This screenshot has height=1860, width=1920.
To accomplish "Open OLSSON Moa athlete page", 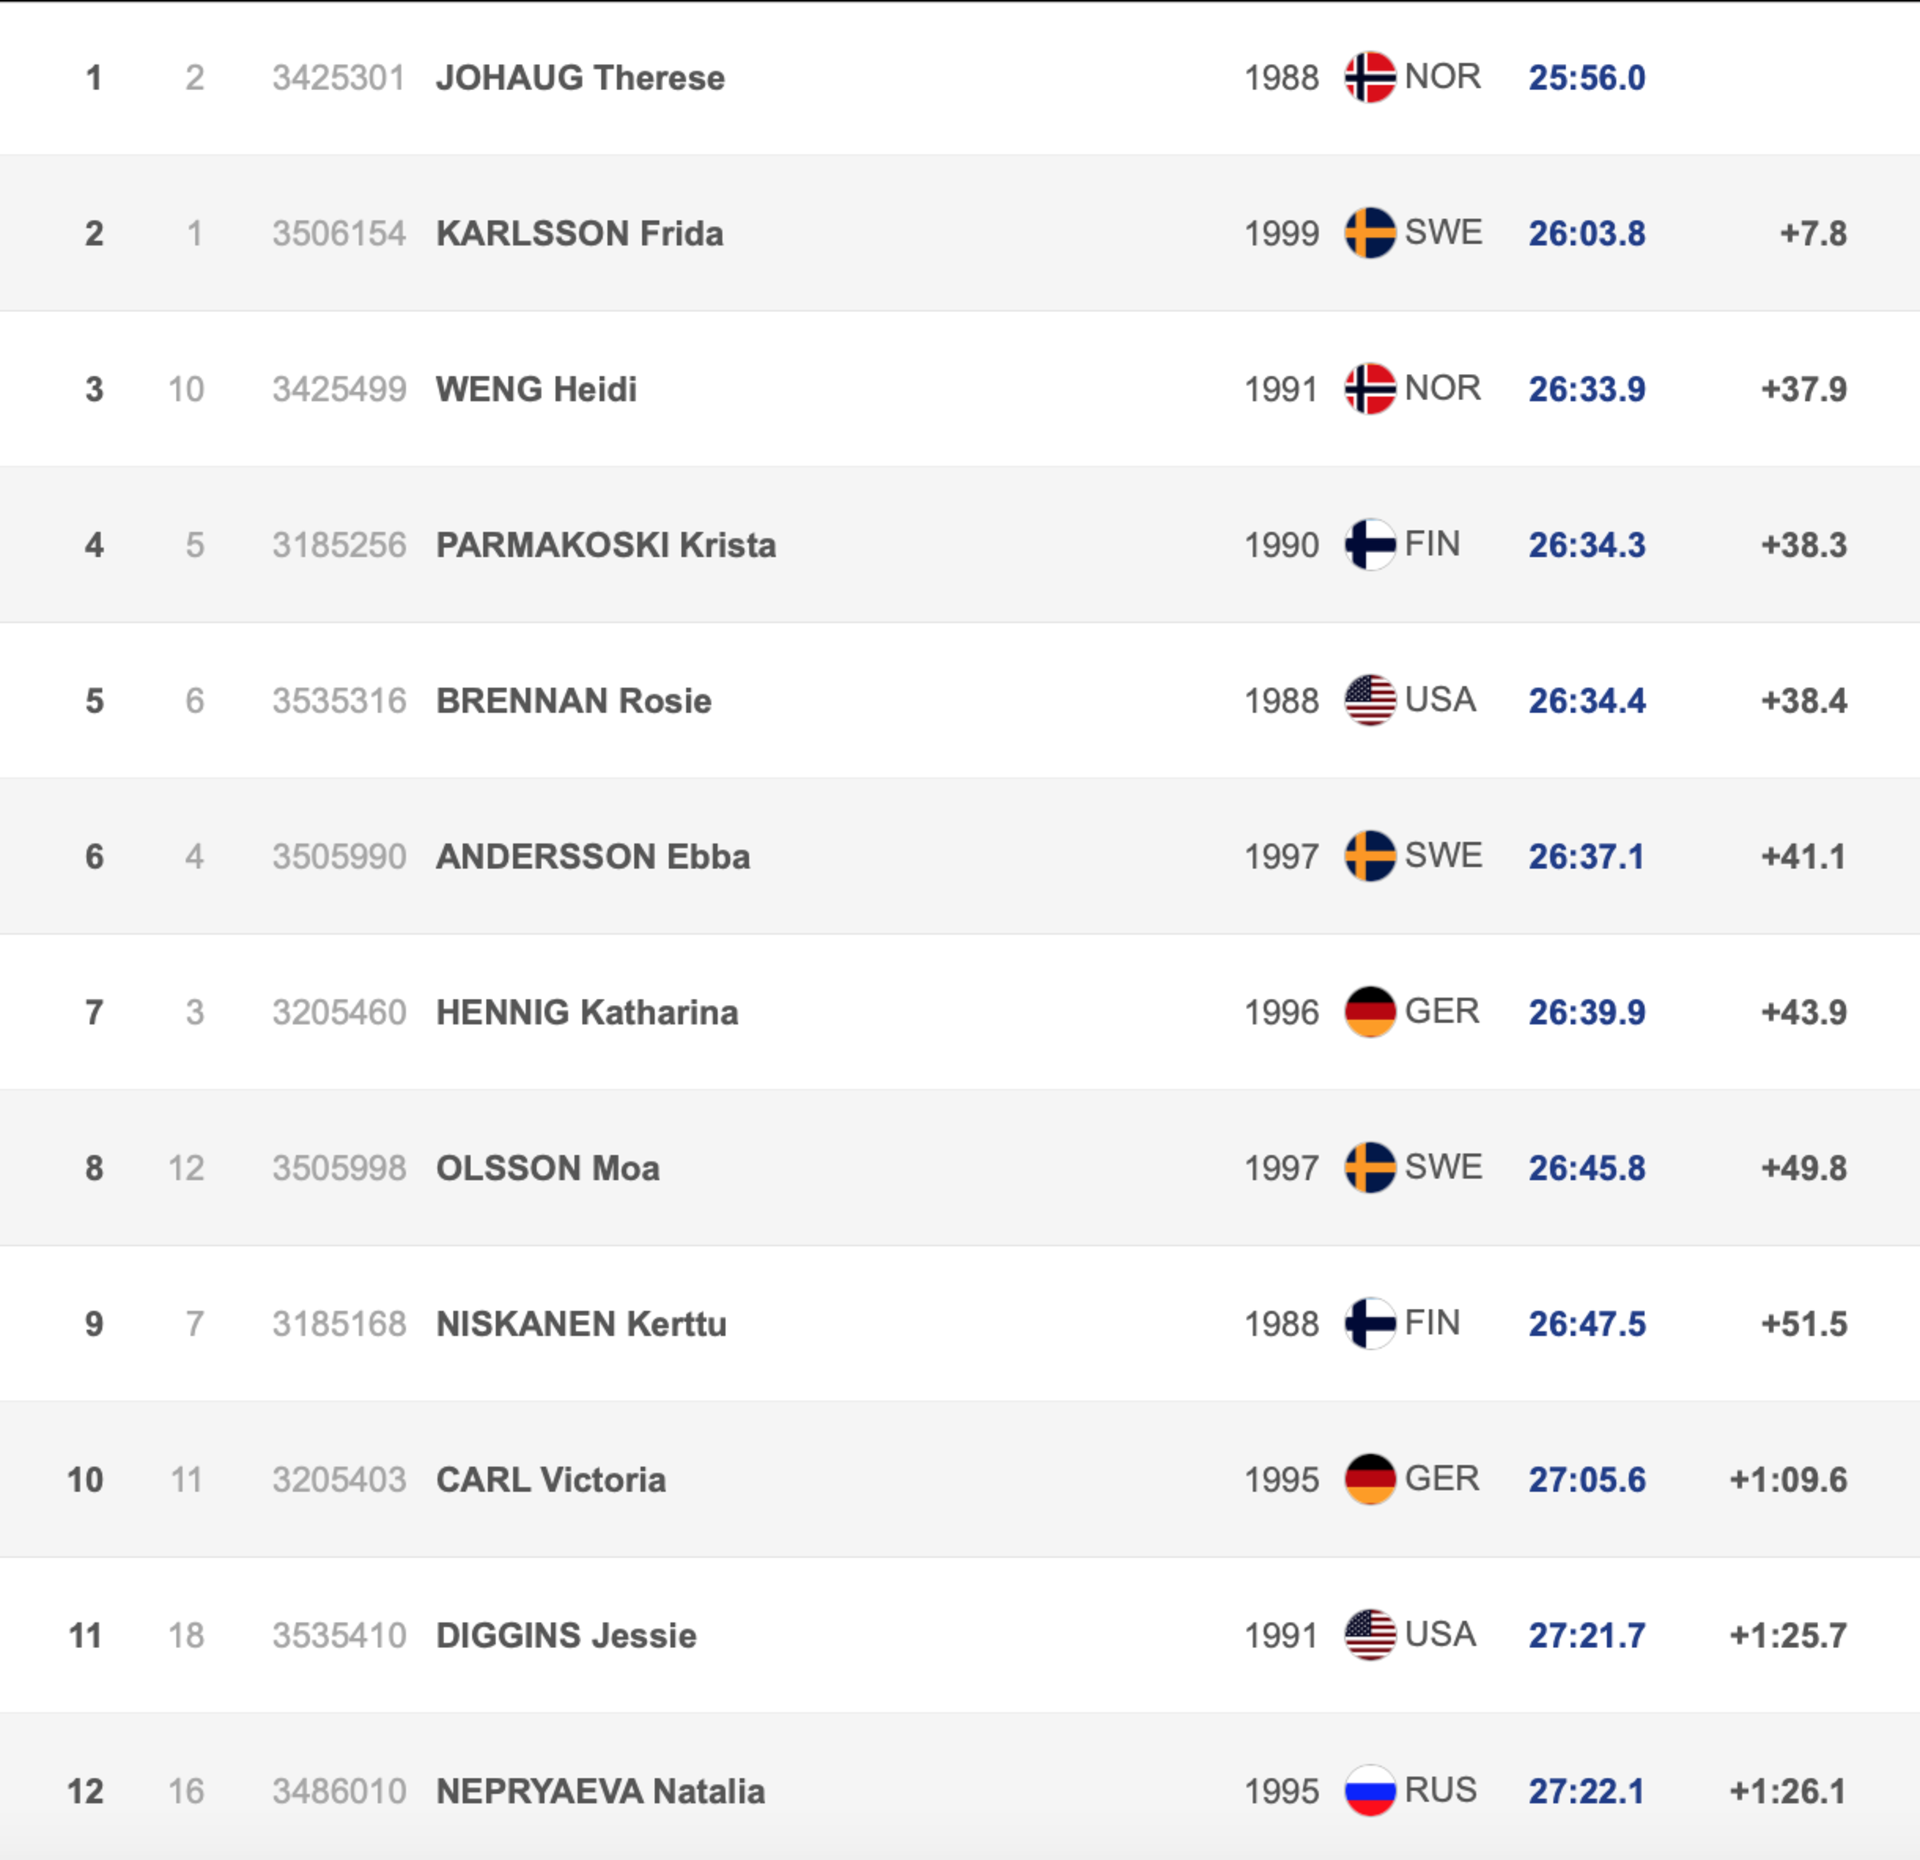I will 548,1168.
